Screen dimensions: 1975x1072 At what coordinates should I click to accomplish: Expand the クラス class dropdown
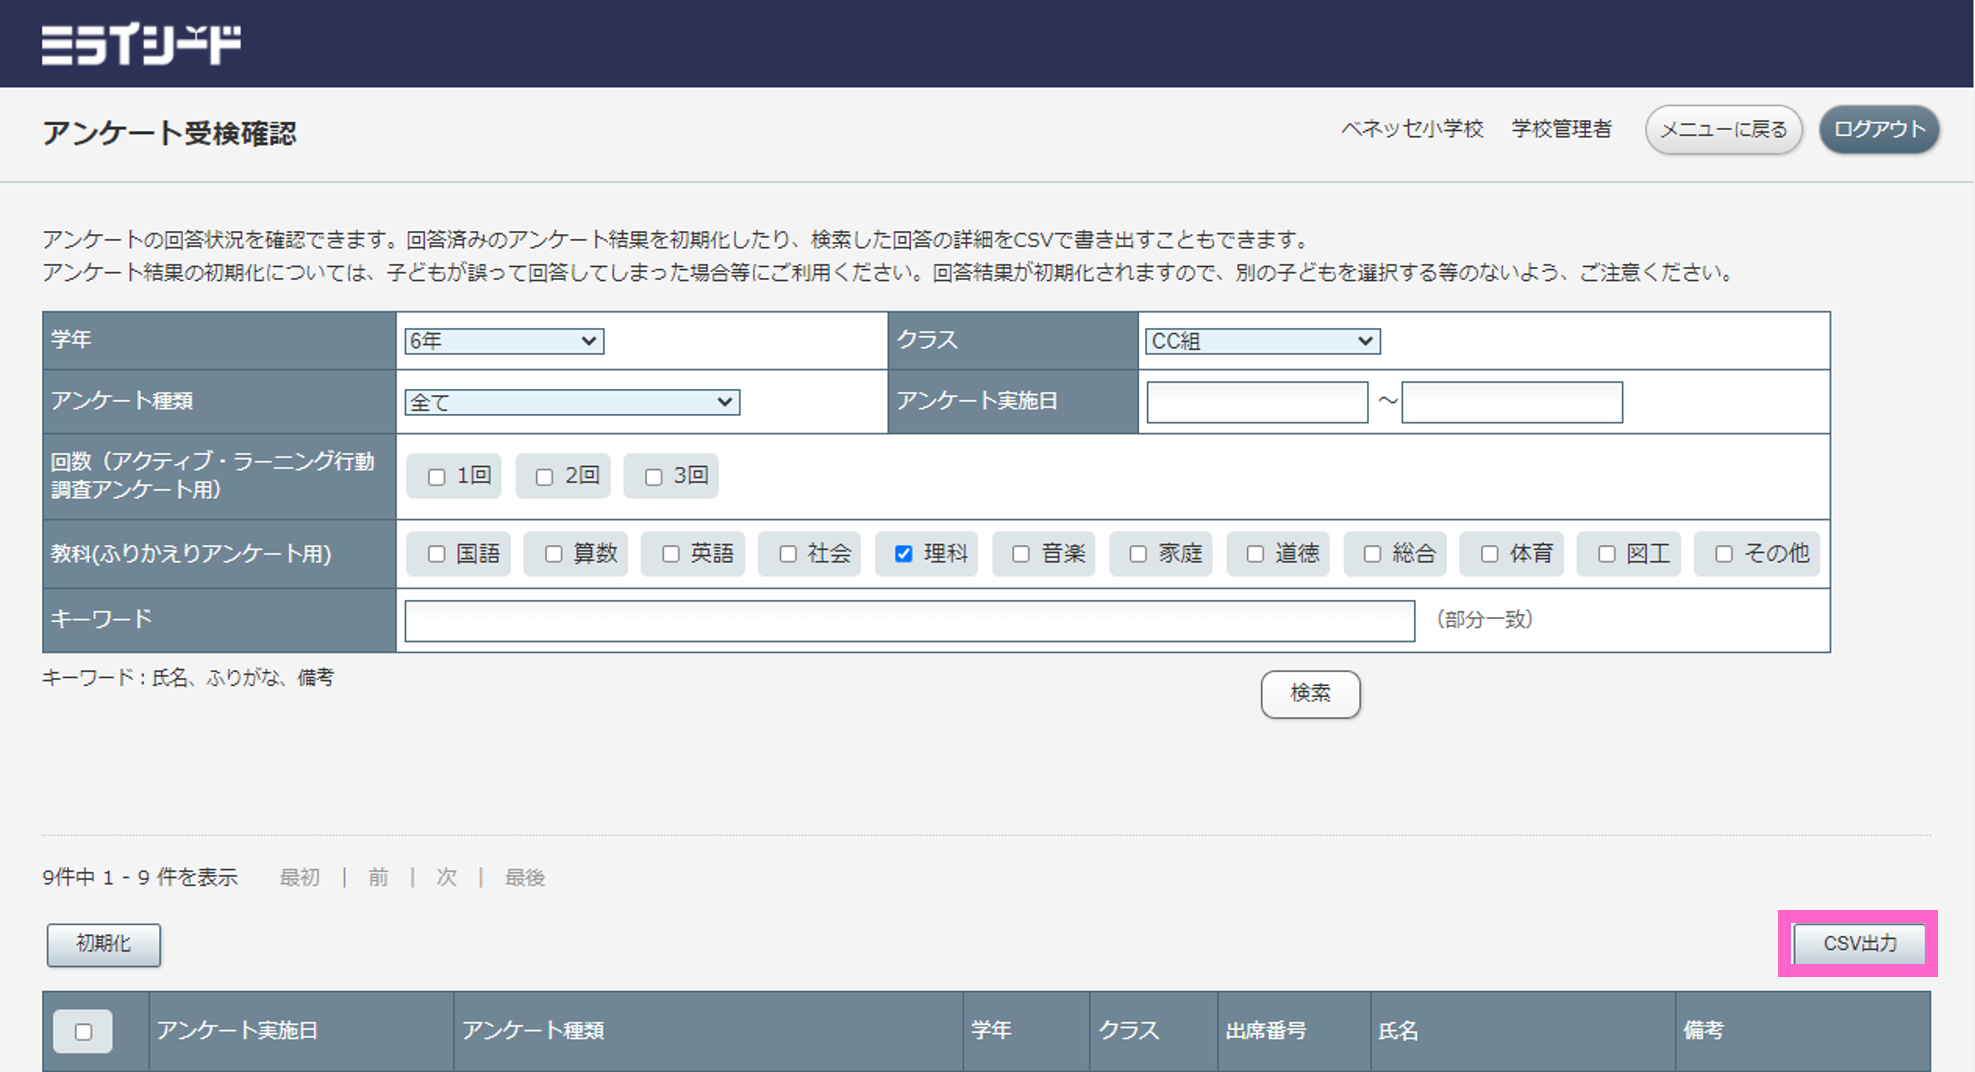pos(1261,341)
